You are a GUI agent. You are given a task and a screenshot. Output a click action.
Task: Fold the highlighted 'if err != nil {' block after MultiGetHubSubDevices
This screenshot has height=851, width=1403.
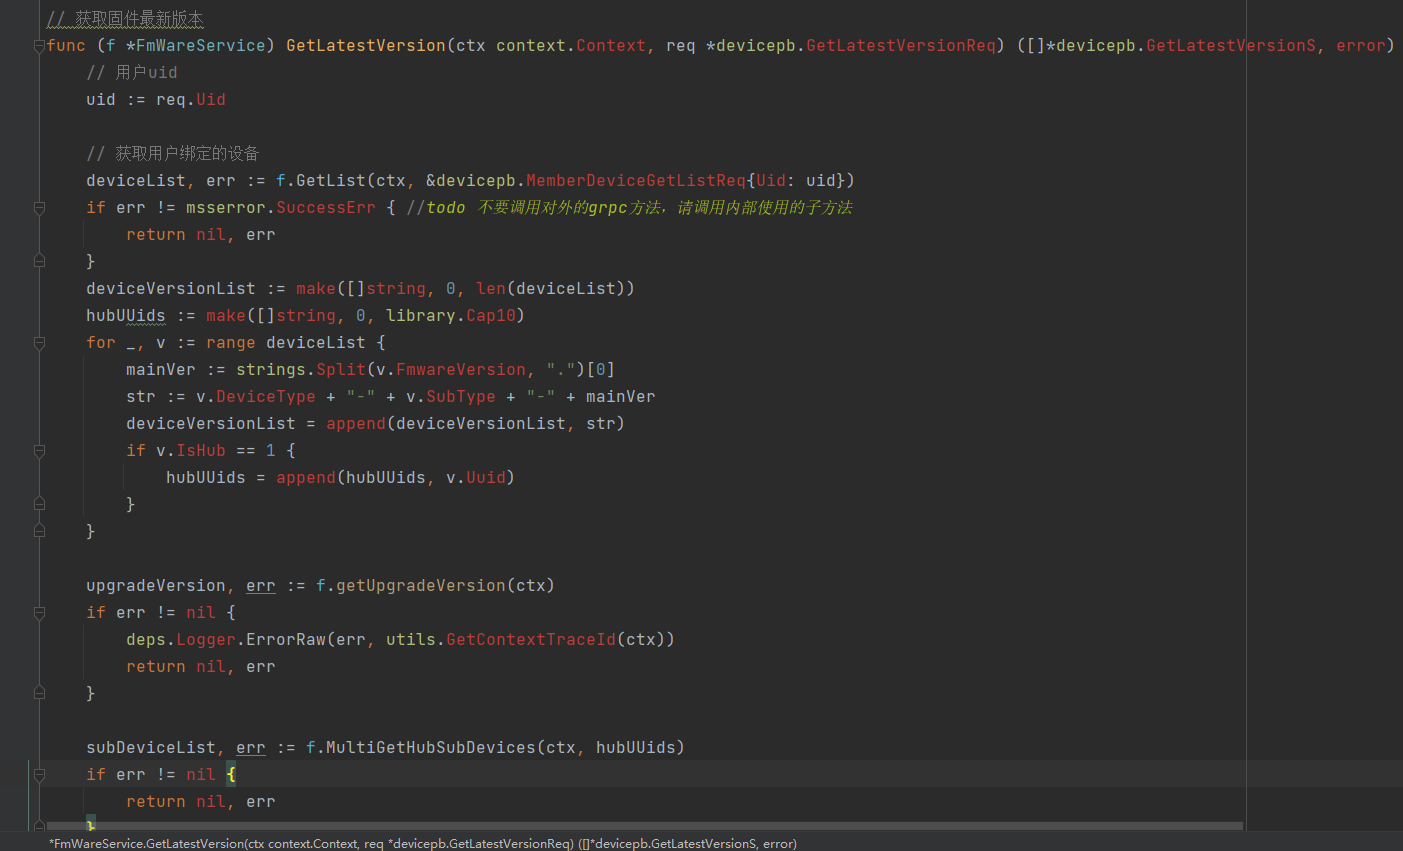point(39,775)
